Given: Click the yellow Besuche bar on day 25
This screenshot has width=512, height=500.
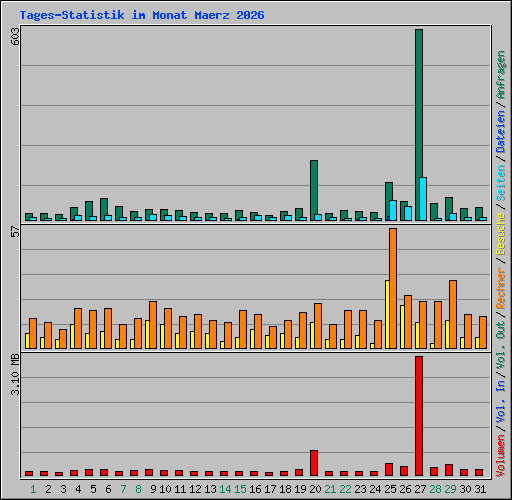Looking at the screenshot, I should 387,314.
